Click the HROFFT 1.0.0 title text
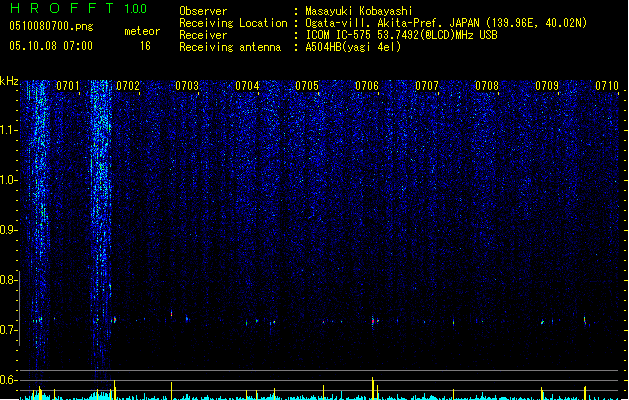Screen dimensions: 629x400 pos(79,8)
